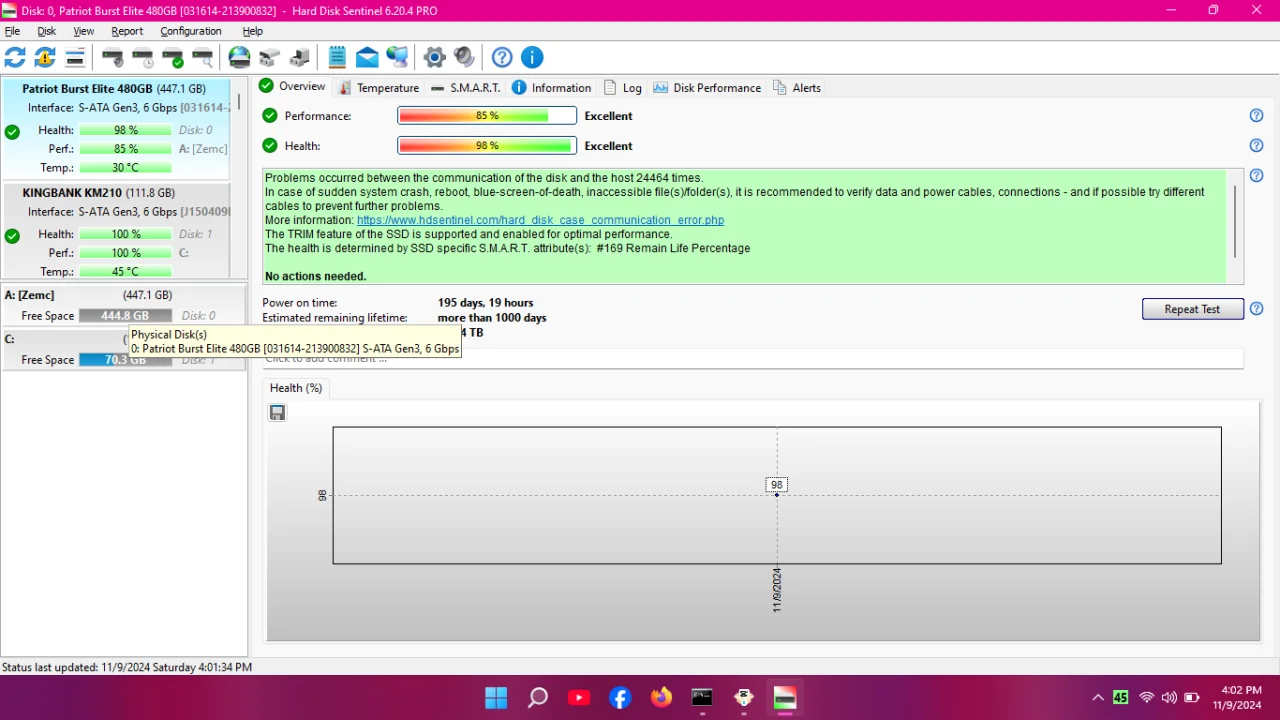Click KINGBANK Temp. 45 °C bar
The width and height of the screenshot is (1280, 720).
(x=125, y=272)
